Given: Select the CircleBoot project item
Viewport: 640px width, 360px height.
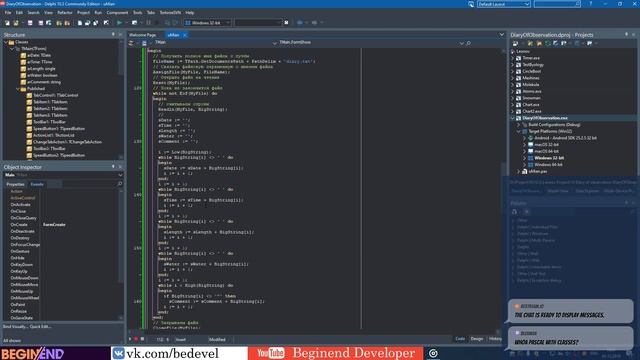Looking at the screenshot, I should pyautogui.click(x=531, y=71).
